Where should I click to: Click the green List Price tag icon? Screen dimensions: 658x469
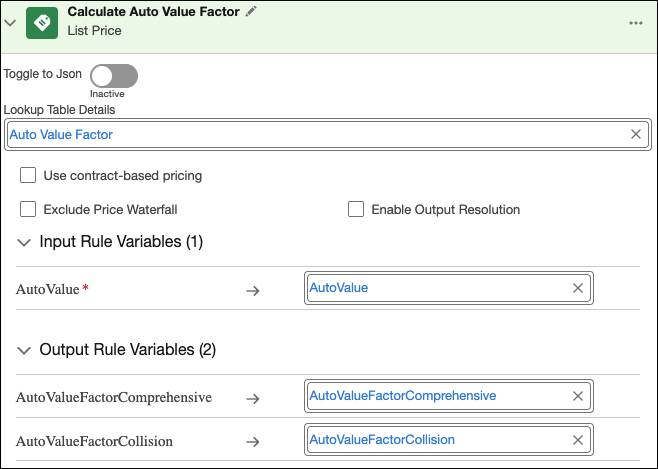(x=42, y=23)
